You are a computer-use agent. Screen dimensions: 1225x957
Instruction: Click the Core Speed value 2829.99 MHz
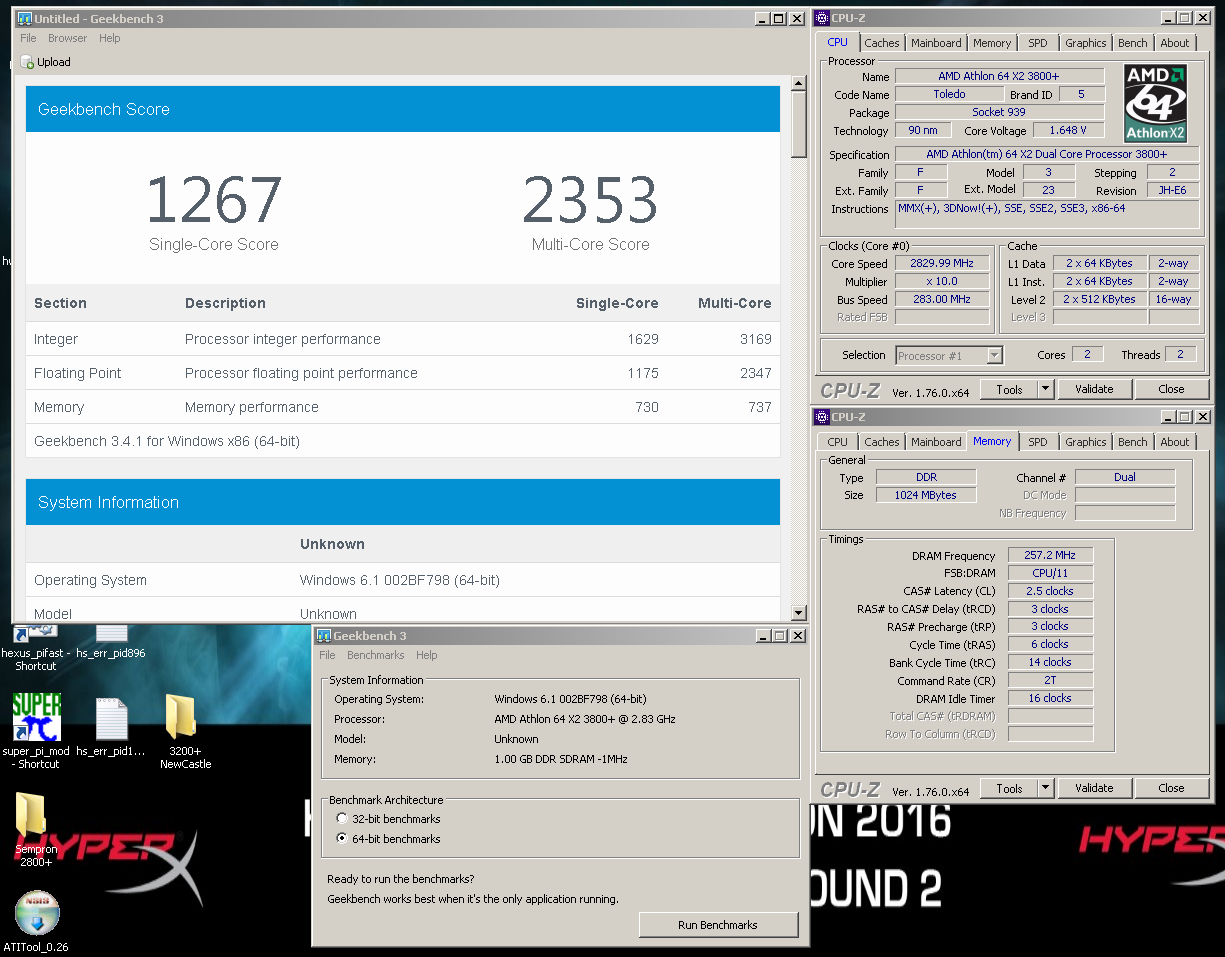click(x=942, y=264)
